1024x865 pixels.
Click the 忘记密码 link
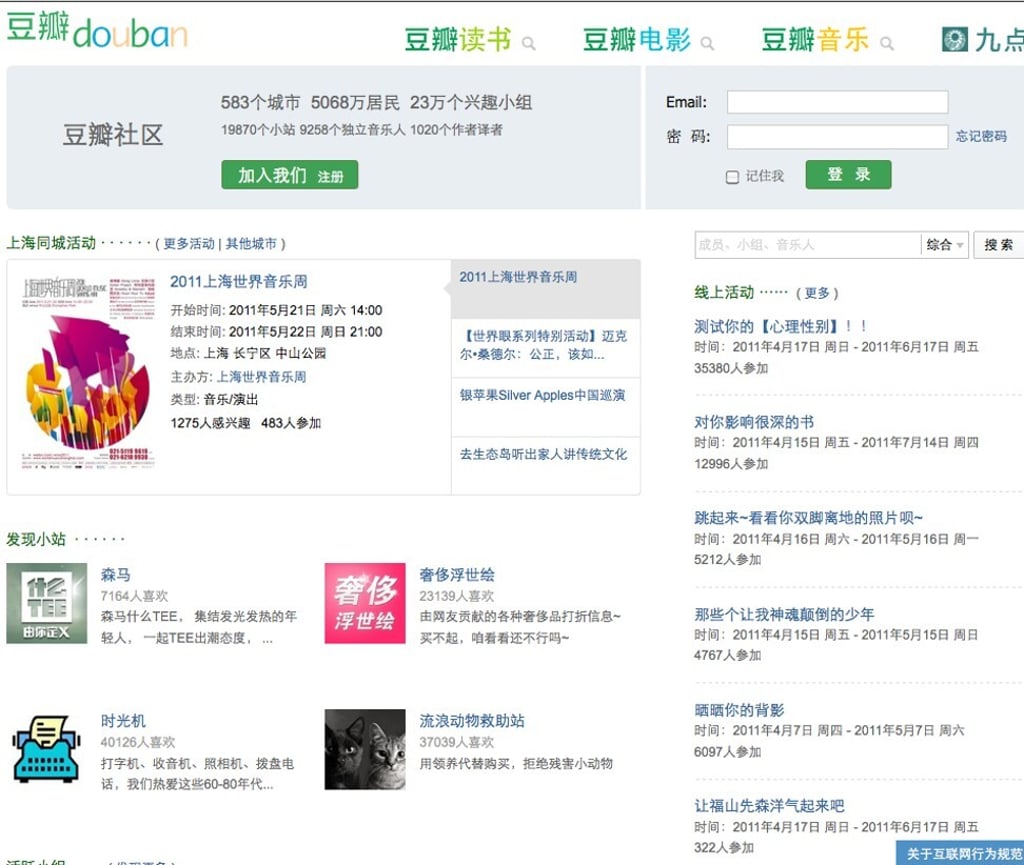coord(981,136)
